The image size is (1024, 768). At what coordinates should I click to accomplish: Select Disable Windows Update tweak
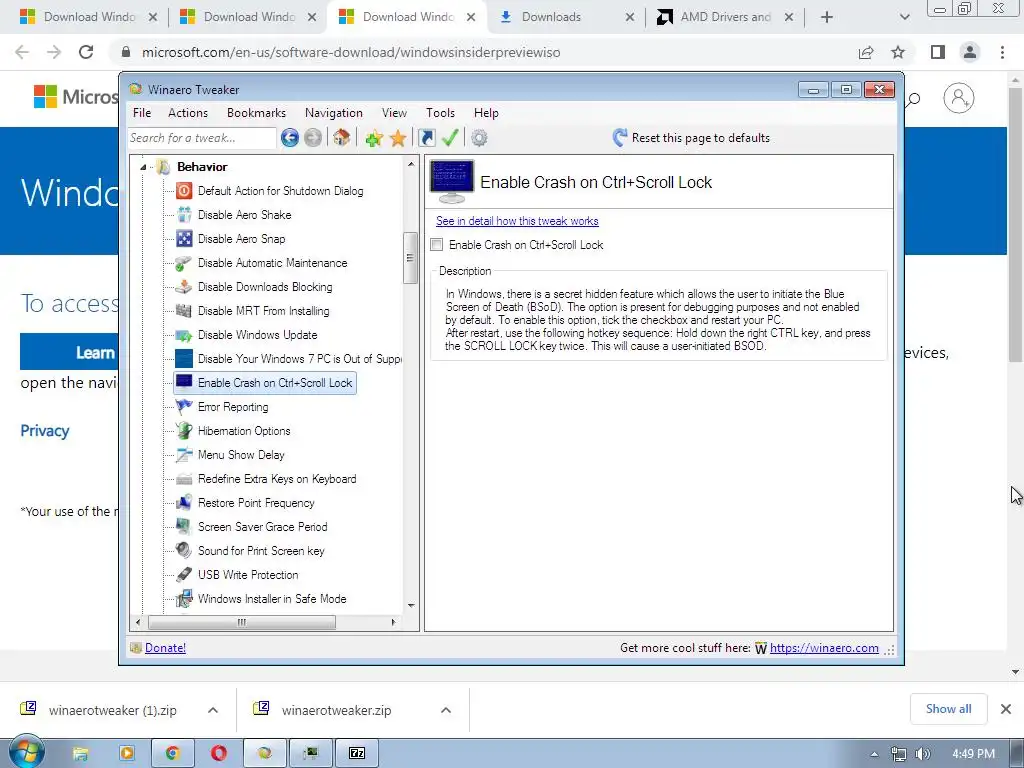coord(257,335)
